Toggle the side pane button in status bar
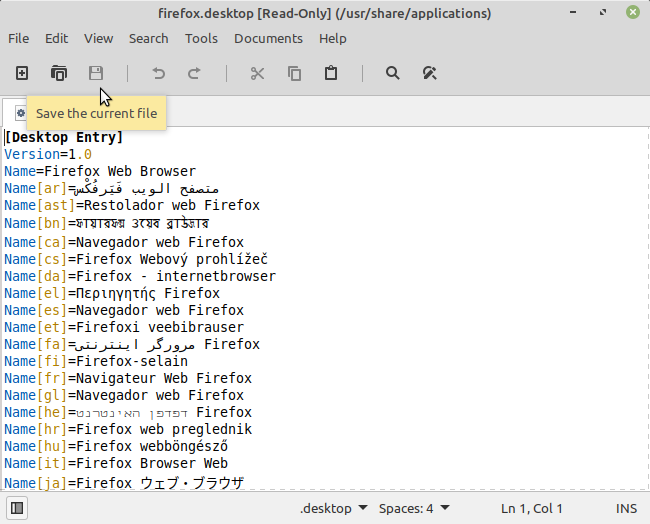Screen dimensions: 650x524 pos(17,508)
